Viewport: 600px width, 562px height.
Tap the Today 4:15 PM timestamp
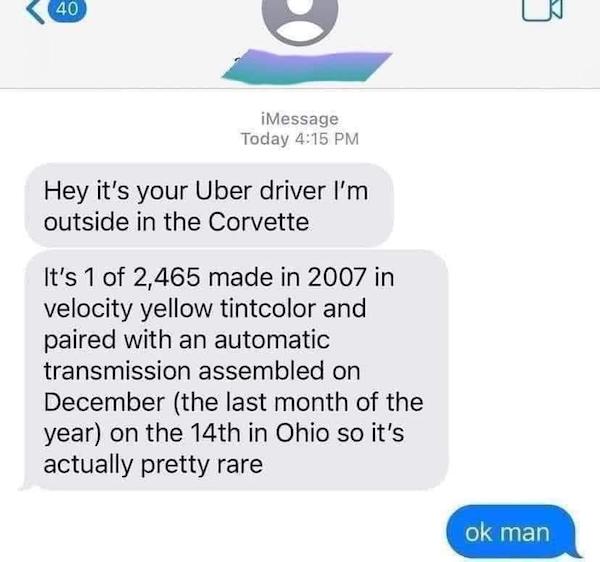point(300,138)
